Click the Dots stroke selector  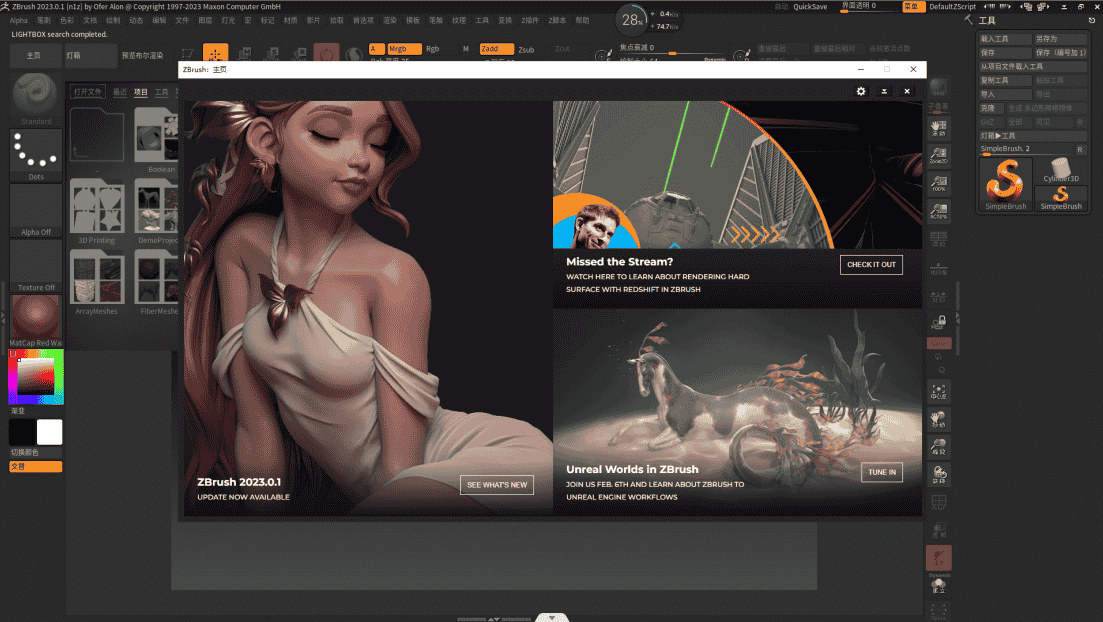[x=35, y=152]
